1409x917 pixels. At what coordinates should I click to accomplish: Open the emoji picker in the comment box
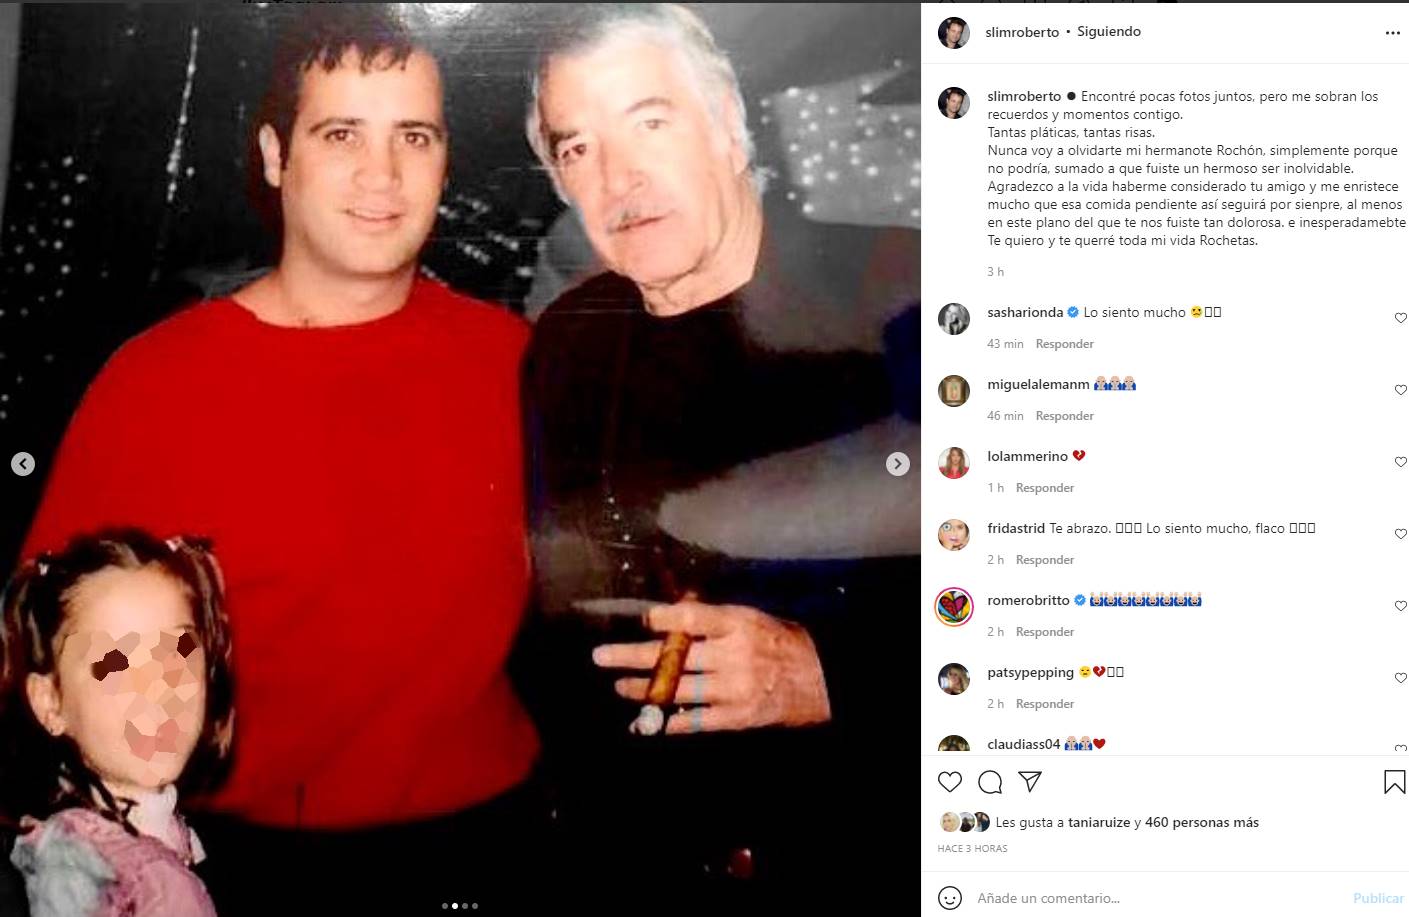[x=950, y=898]
